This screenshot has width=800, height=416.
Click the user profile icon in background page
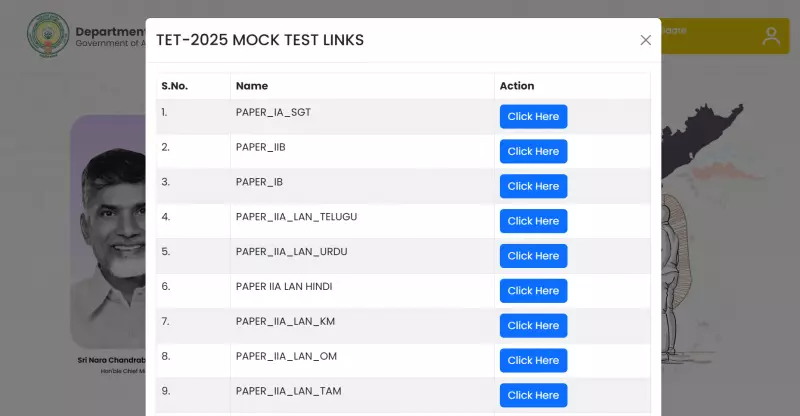click(771, 36)
